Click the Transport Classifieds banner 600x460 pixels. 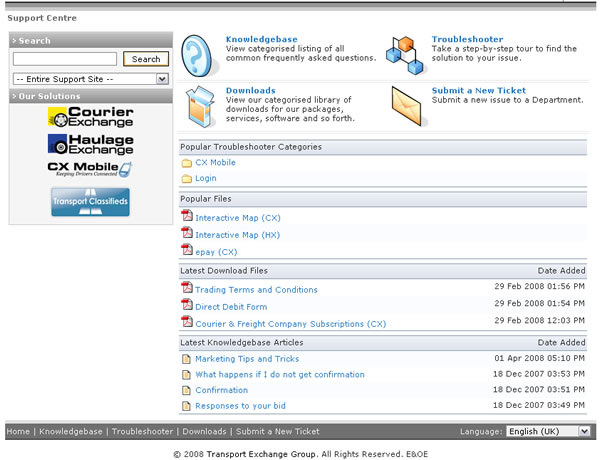click(x=90, y=201)
